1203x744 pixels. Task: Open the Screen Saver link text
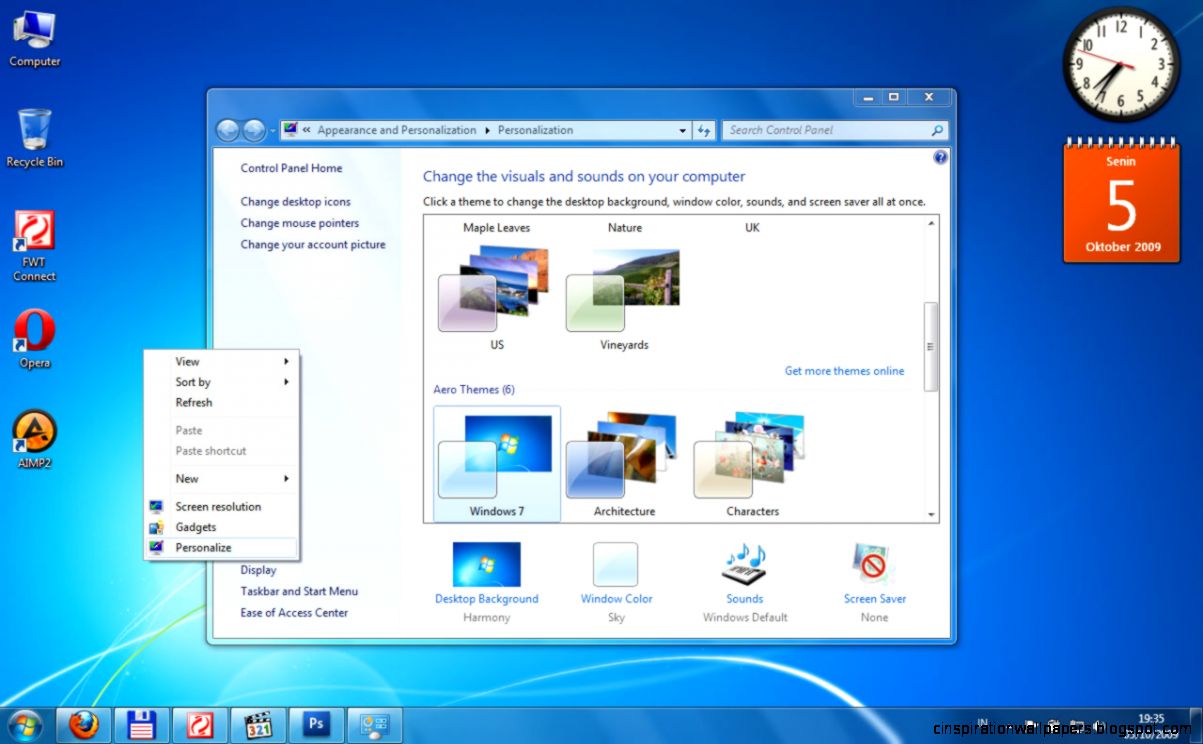(x=874, y=599)
